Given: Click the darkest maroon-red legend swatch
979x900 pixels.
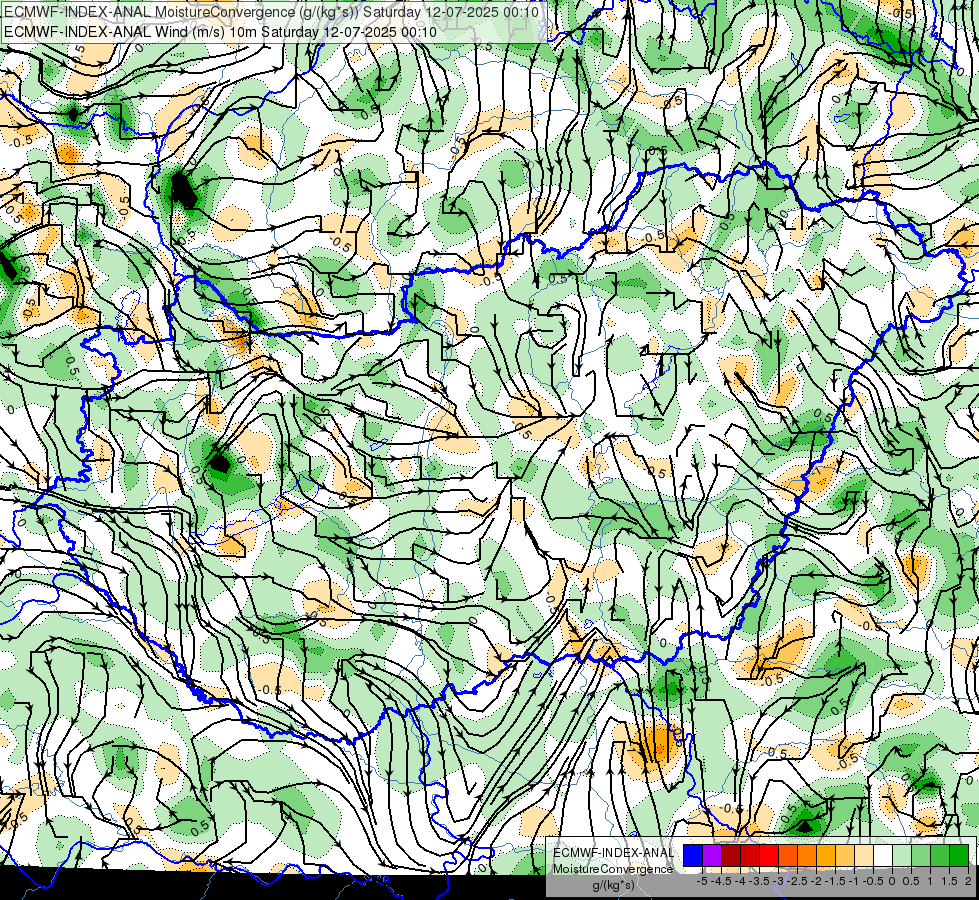Looking at the screenshot, I should pos(731,855).
